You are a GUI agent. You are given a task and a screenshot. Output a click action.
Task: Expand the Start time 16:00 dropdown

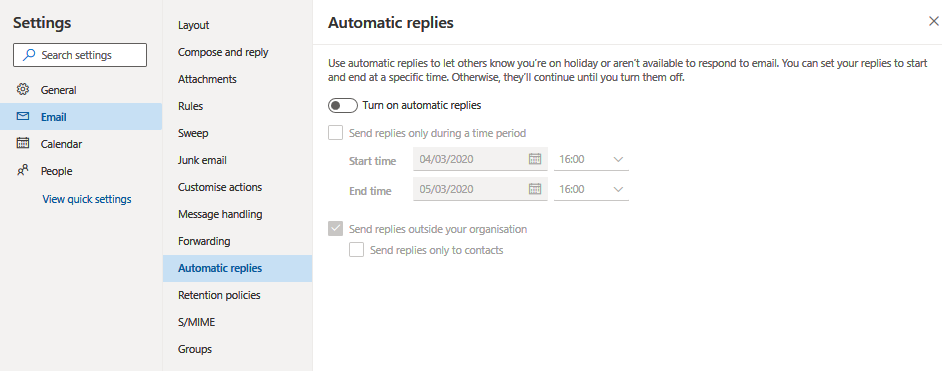[591, 159]
